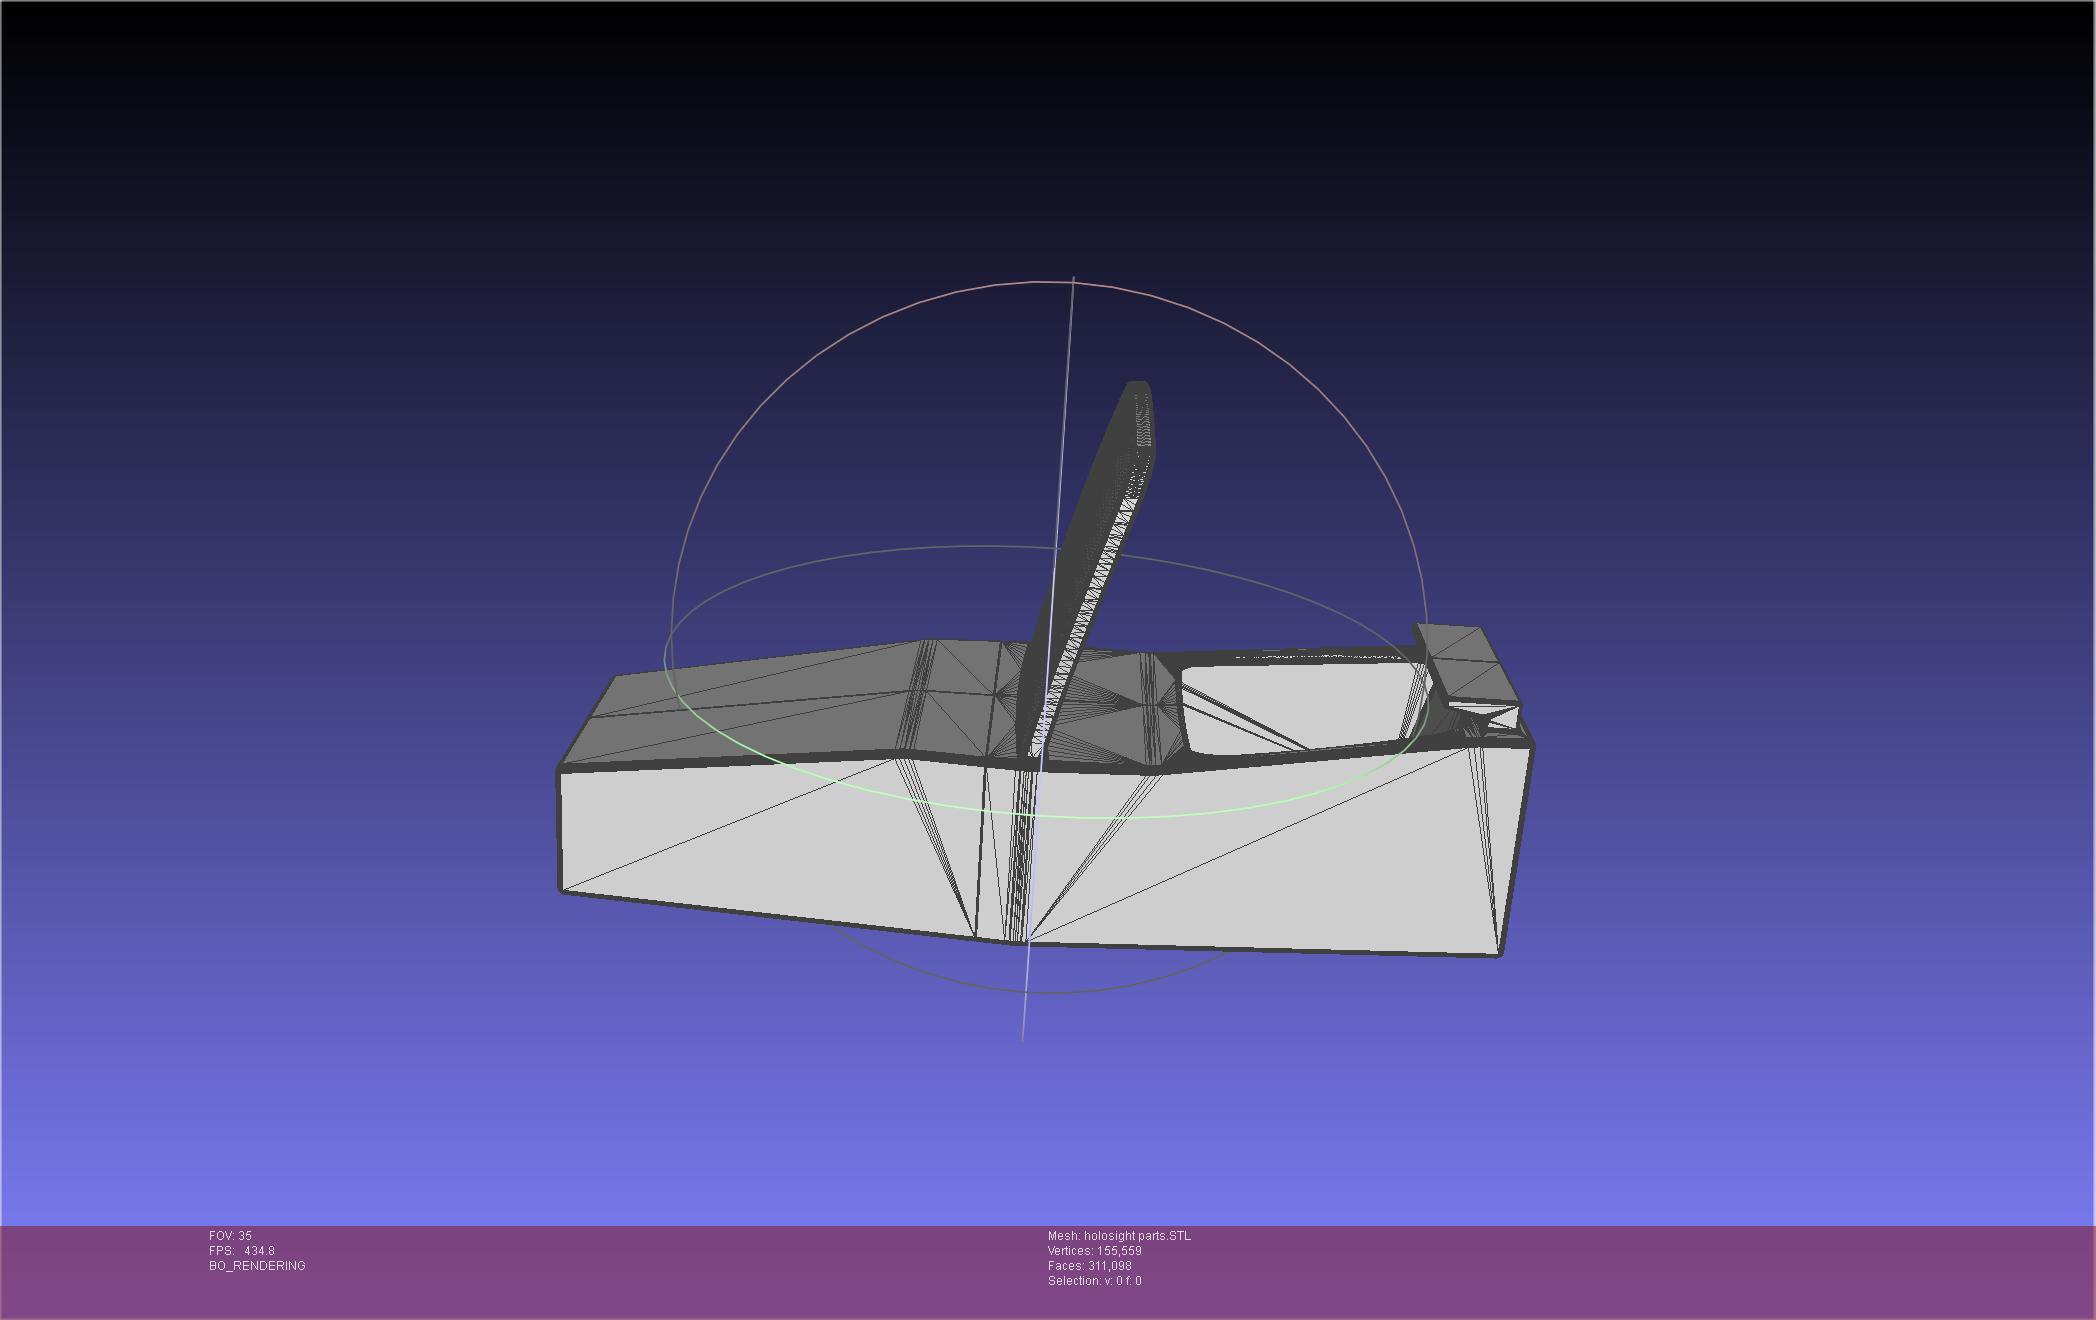Click the Faces count label
The width and height of the screenshot is (2096, 1320).
pyautogui.click(x=1089, y=1266)
